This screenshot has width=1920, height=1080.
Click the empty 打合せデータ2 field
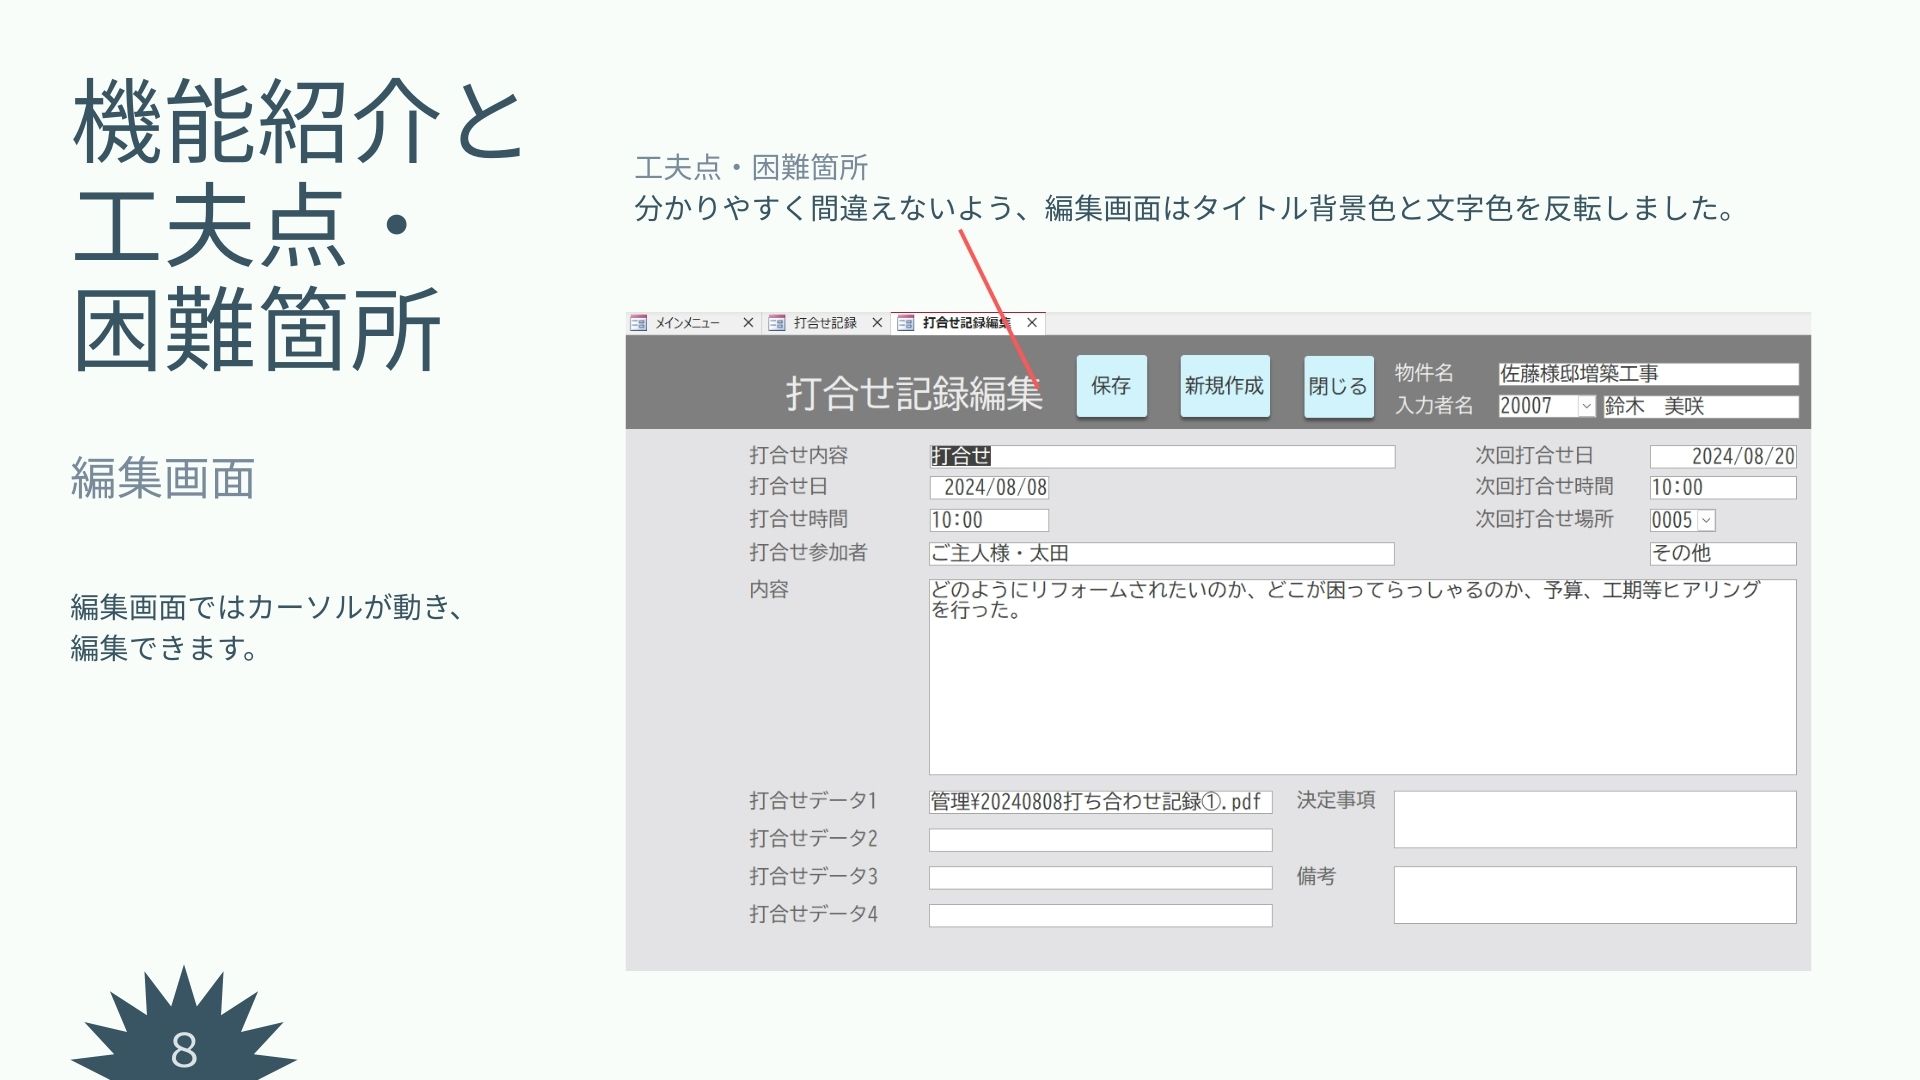(1100, 840)
